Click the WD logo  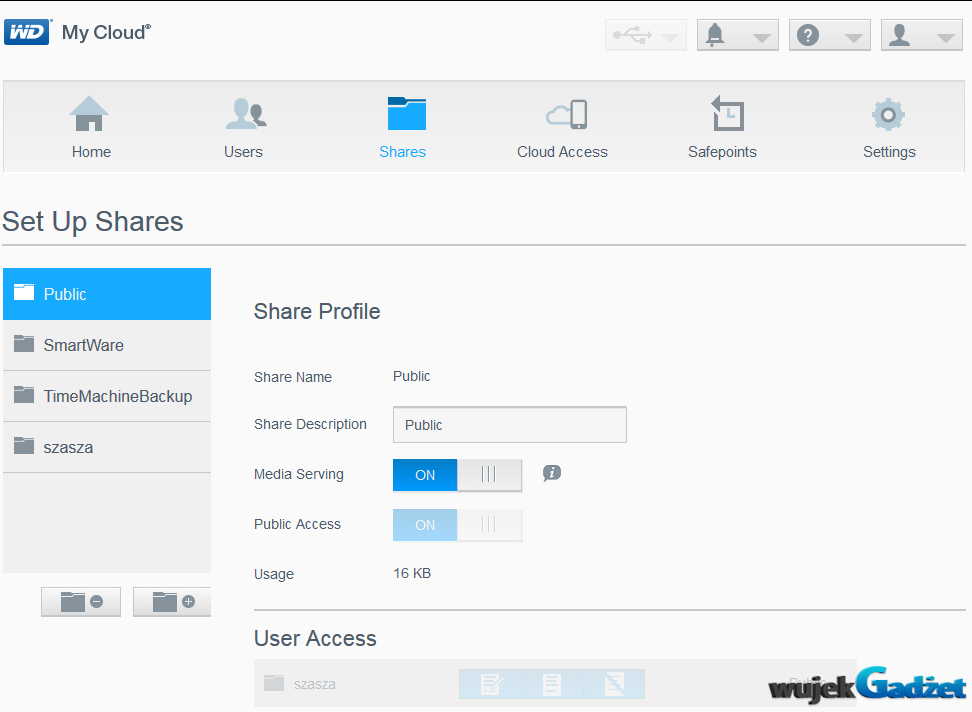point(27,33)
